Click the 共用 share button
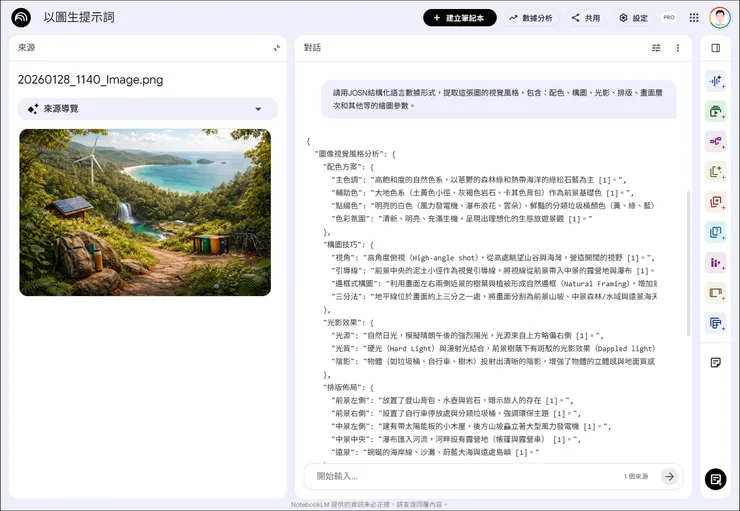Screen dimensions: 740x511 pos(586,18)
